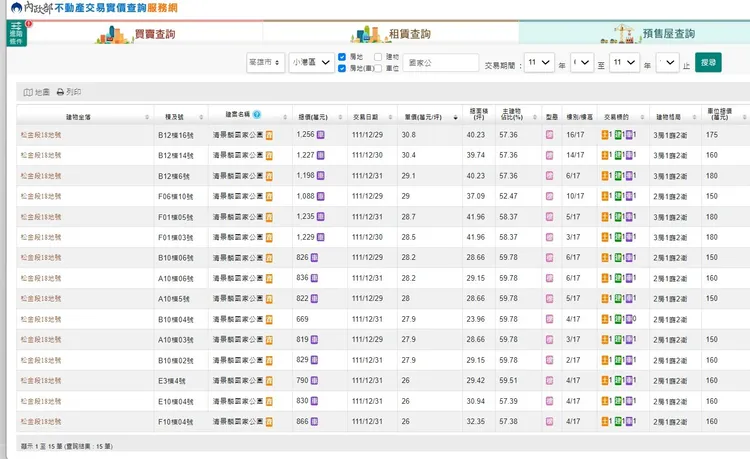This screenshot has width=750, height=459.
Task: Click pink type icon in F01棟05號 row
Action: point(550,217)
